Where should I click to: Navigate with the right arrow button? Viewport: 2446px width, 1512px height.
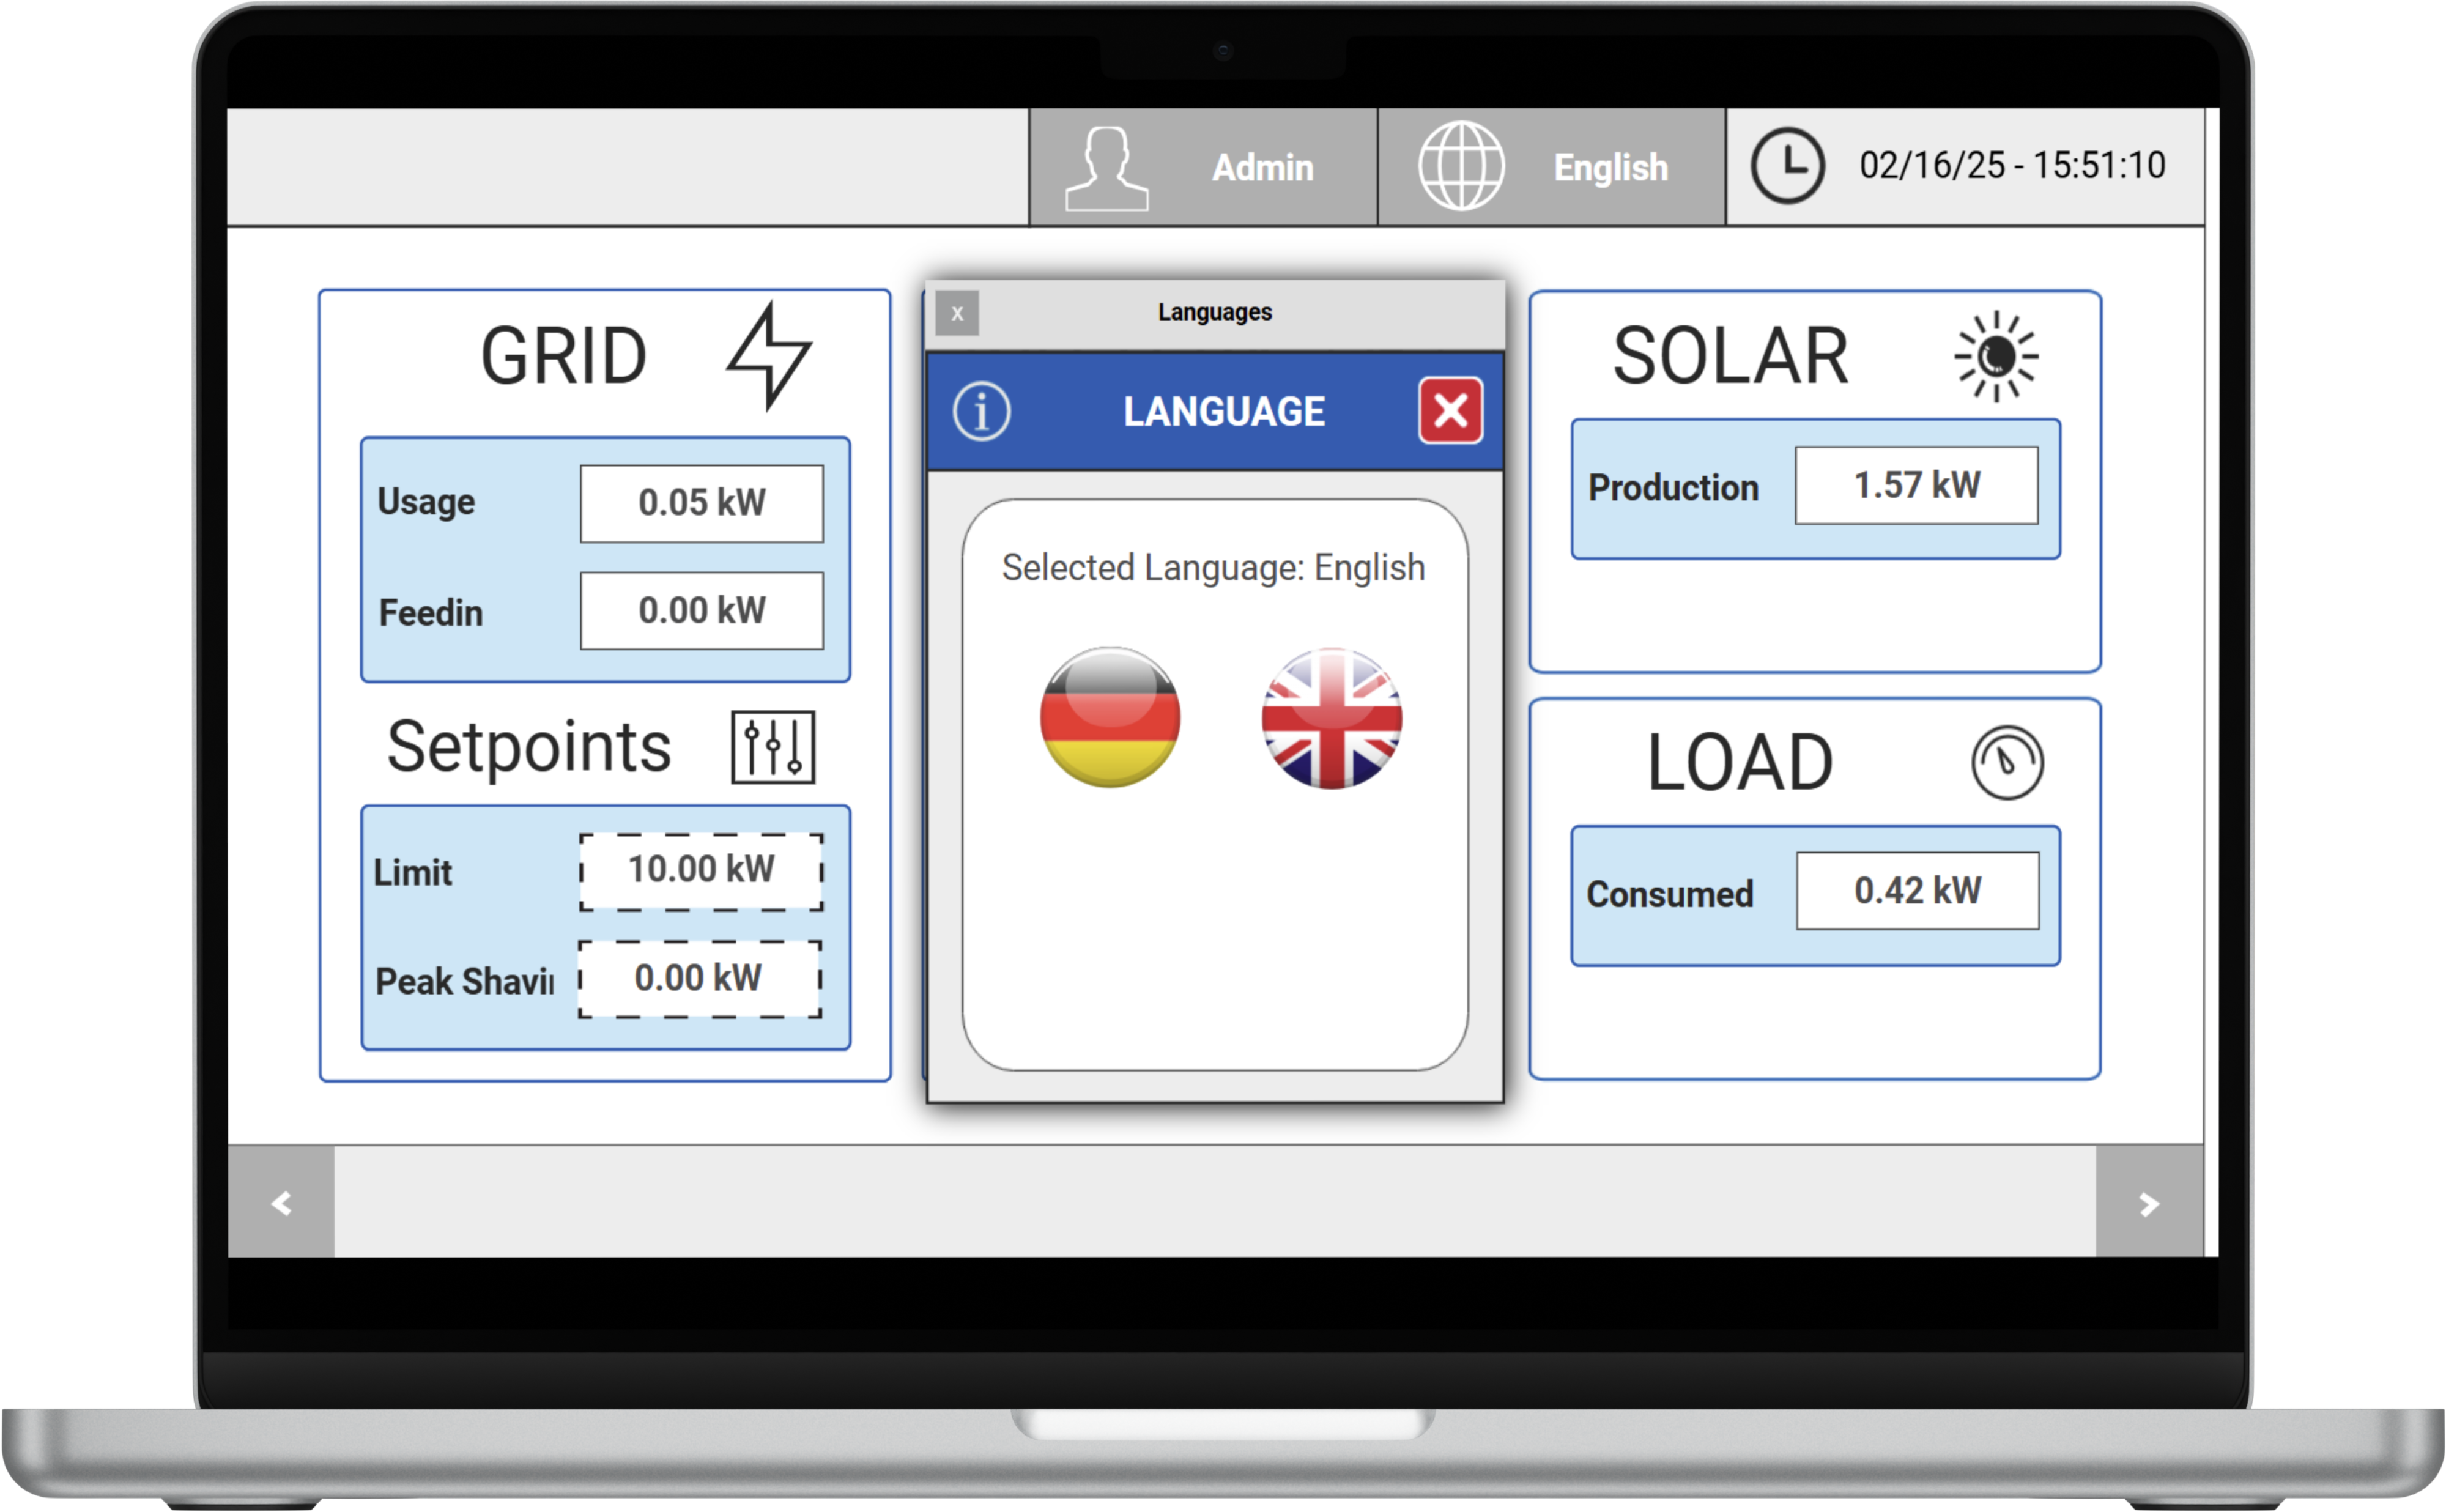[x=2148, y=1203]
